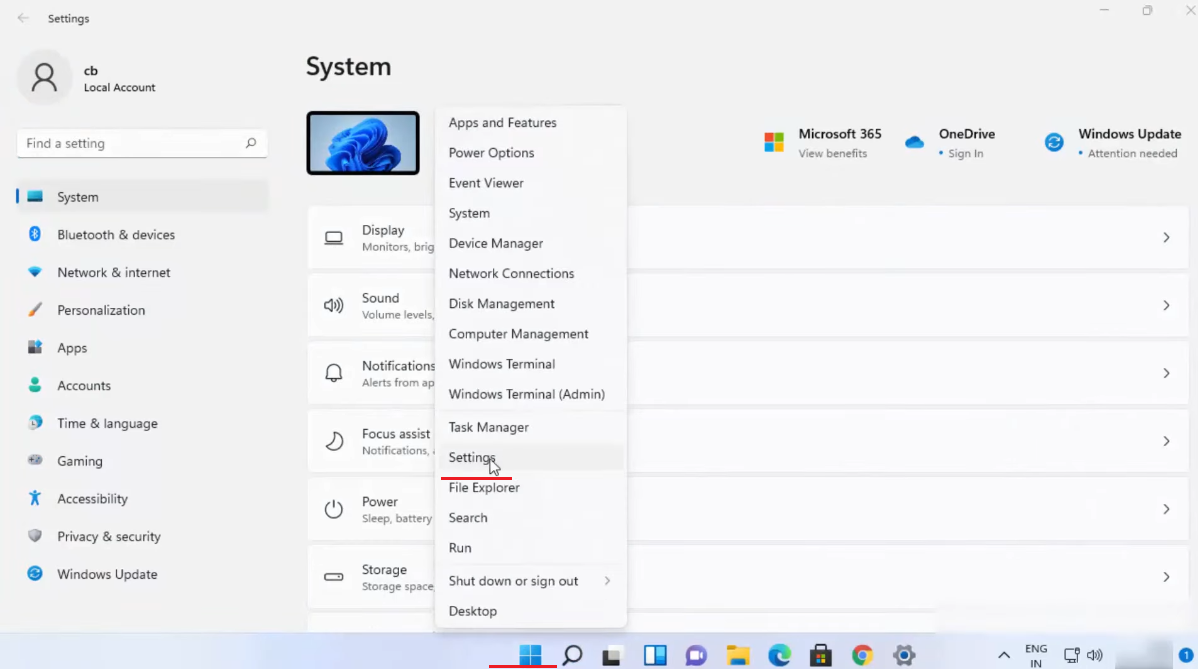Image resolution: width=1198 pixels, height=669 pixels.
Task: Click Microsoft 365 View benefits link
Action: 833,154
